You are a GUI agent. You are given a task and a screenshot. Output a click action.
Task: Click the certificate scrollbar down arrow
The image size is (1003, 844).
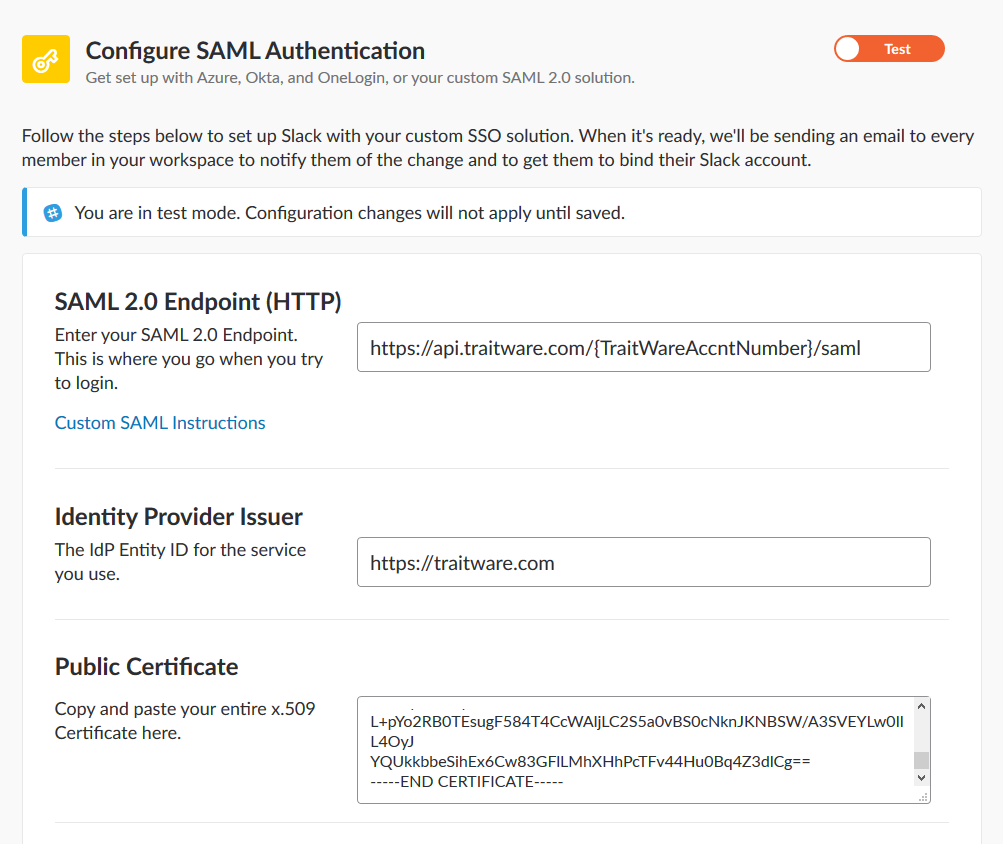click(921, 778)
